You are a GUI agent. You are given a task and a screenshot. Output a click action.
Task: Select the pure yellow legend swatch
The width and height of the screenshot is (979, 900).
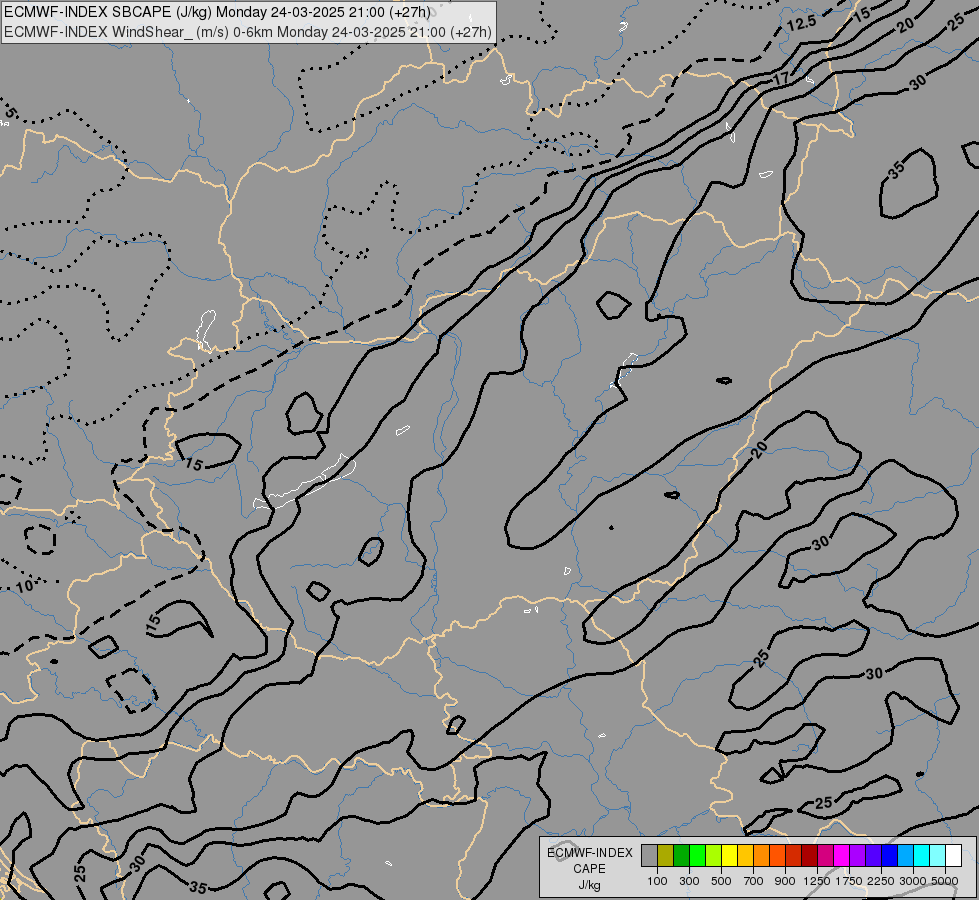click(x=729, y=855)
